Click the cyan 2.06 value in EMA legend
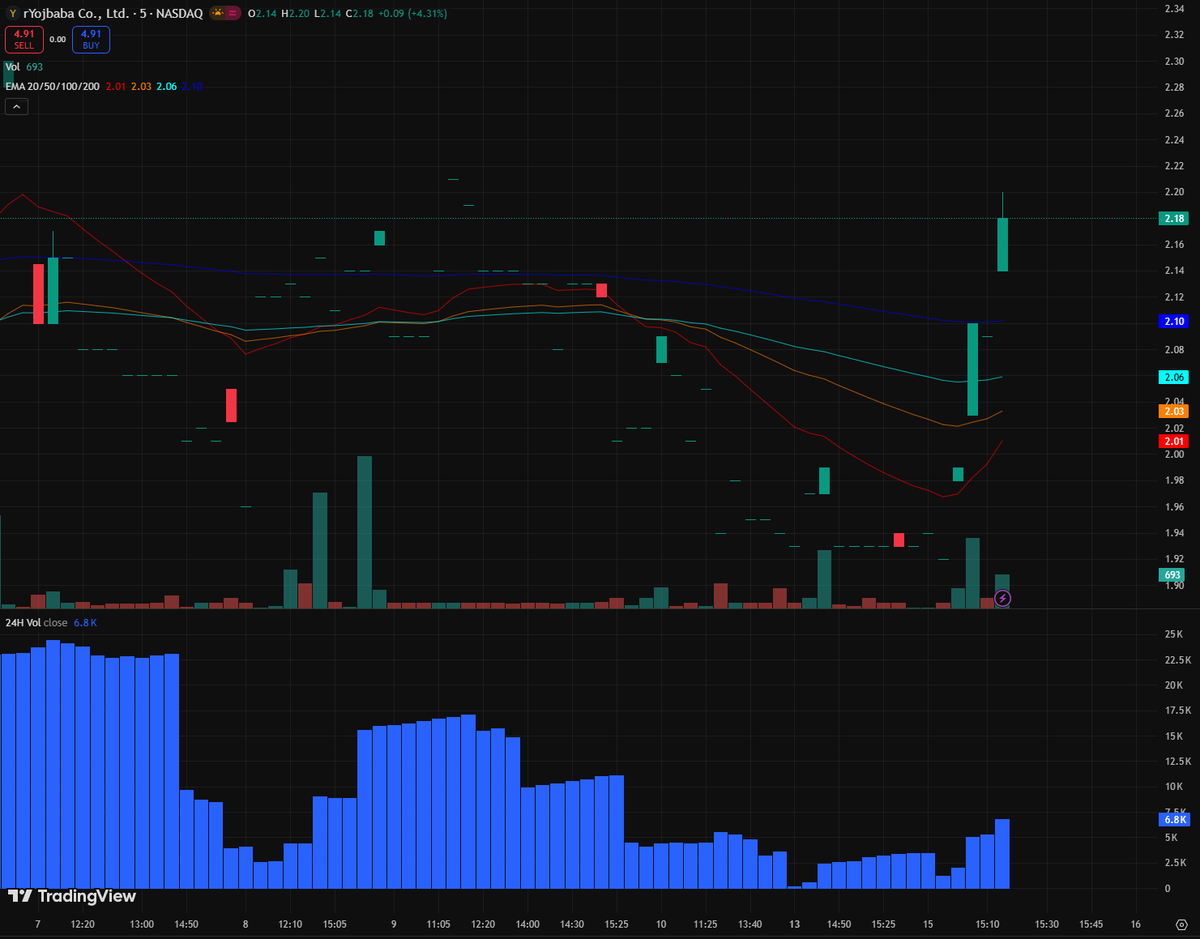The image size is (1200, 939). pyautogui.click(x=167, y=87)
